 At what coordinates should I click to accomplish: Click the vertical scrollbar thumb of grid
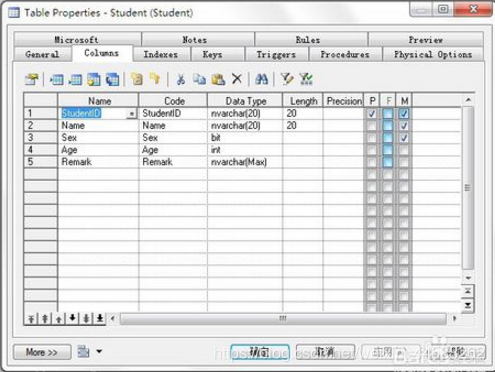coord(468,188)
